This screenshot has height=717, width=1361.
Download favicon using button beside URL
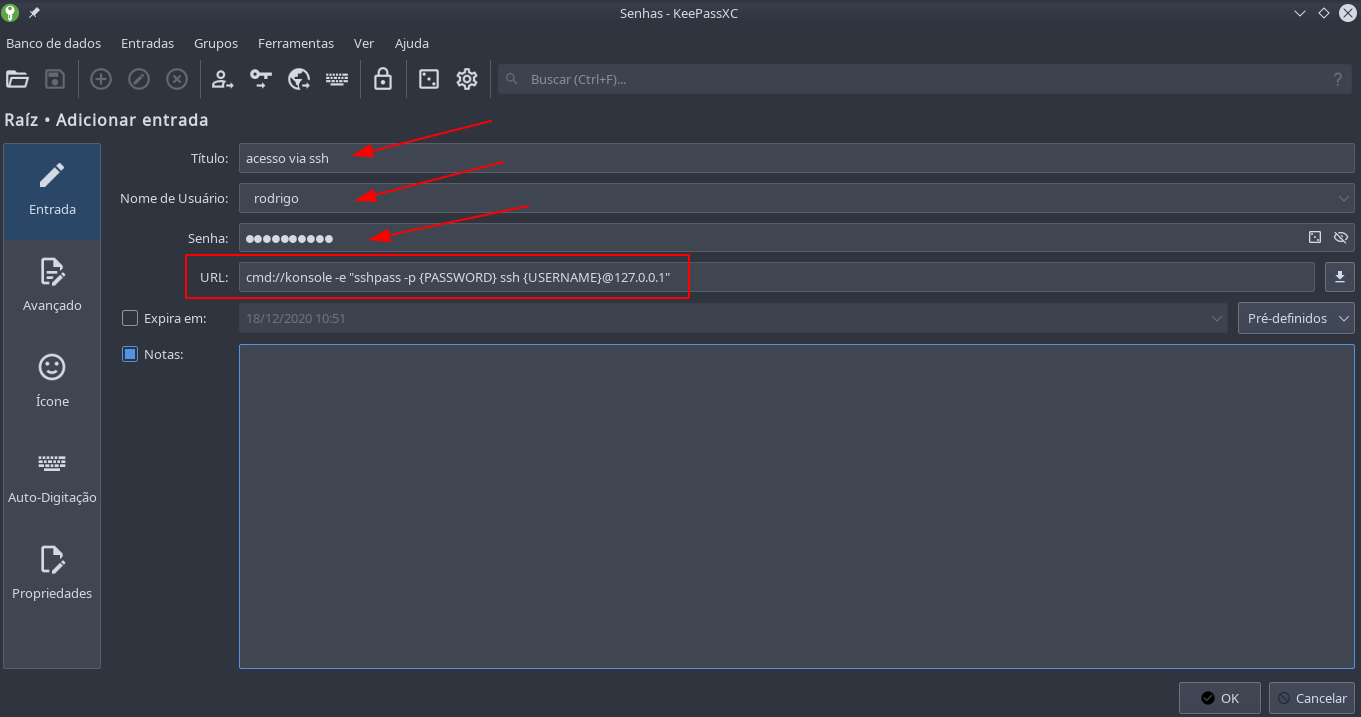pyautogui.click(x=1339, y=277)
